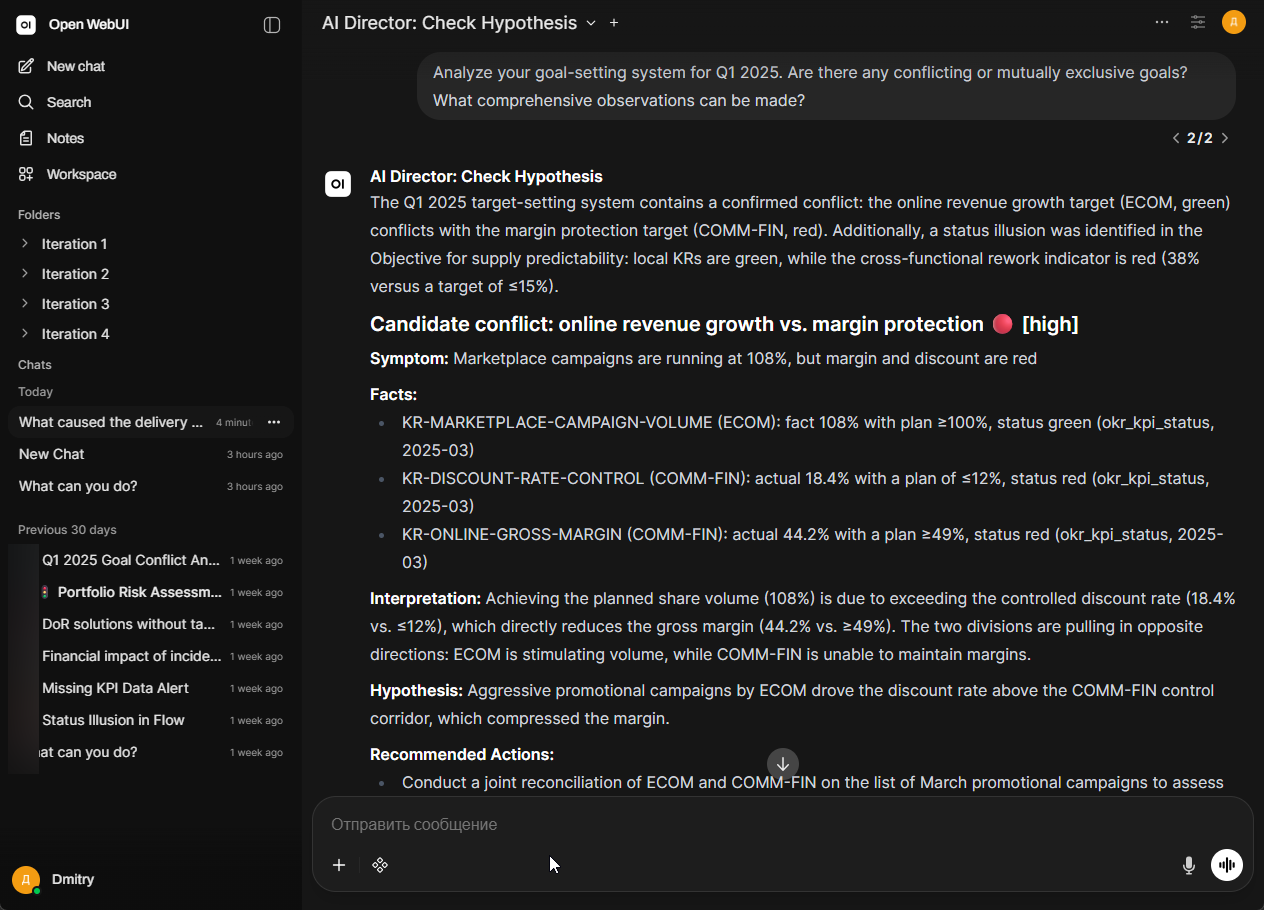Open options for the delivery chat item
Screen dimensions: 1264x910
point(274,422)
